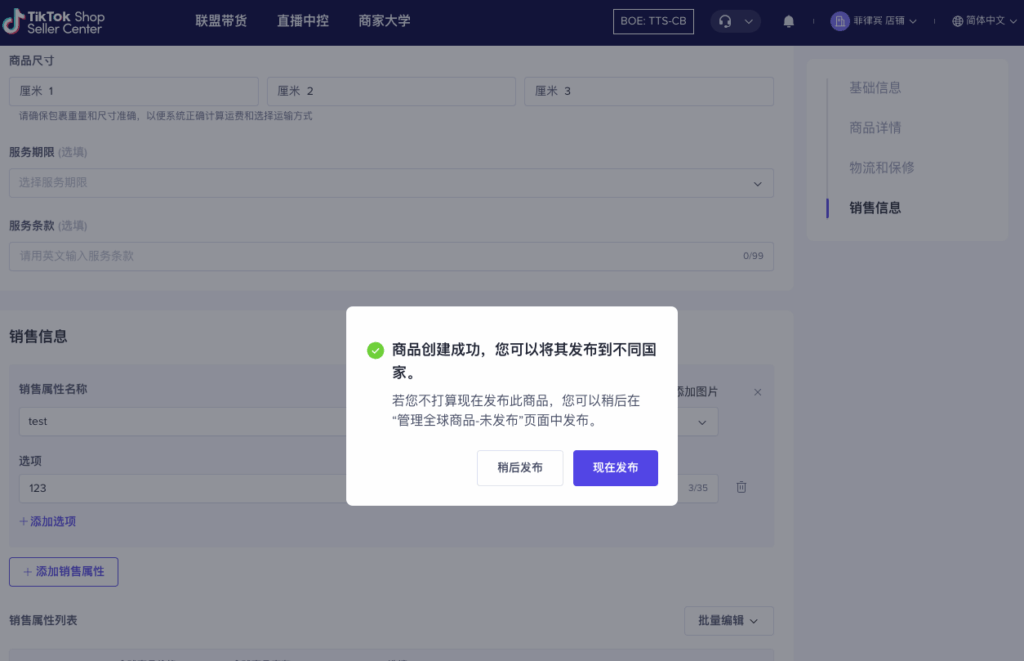Viewport: 1024px width, 661px height.
Task: Remove the sales attribute via the × icon
Action: (x=757, y=392)
